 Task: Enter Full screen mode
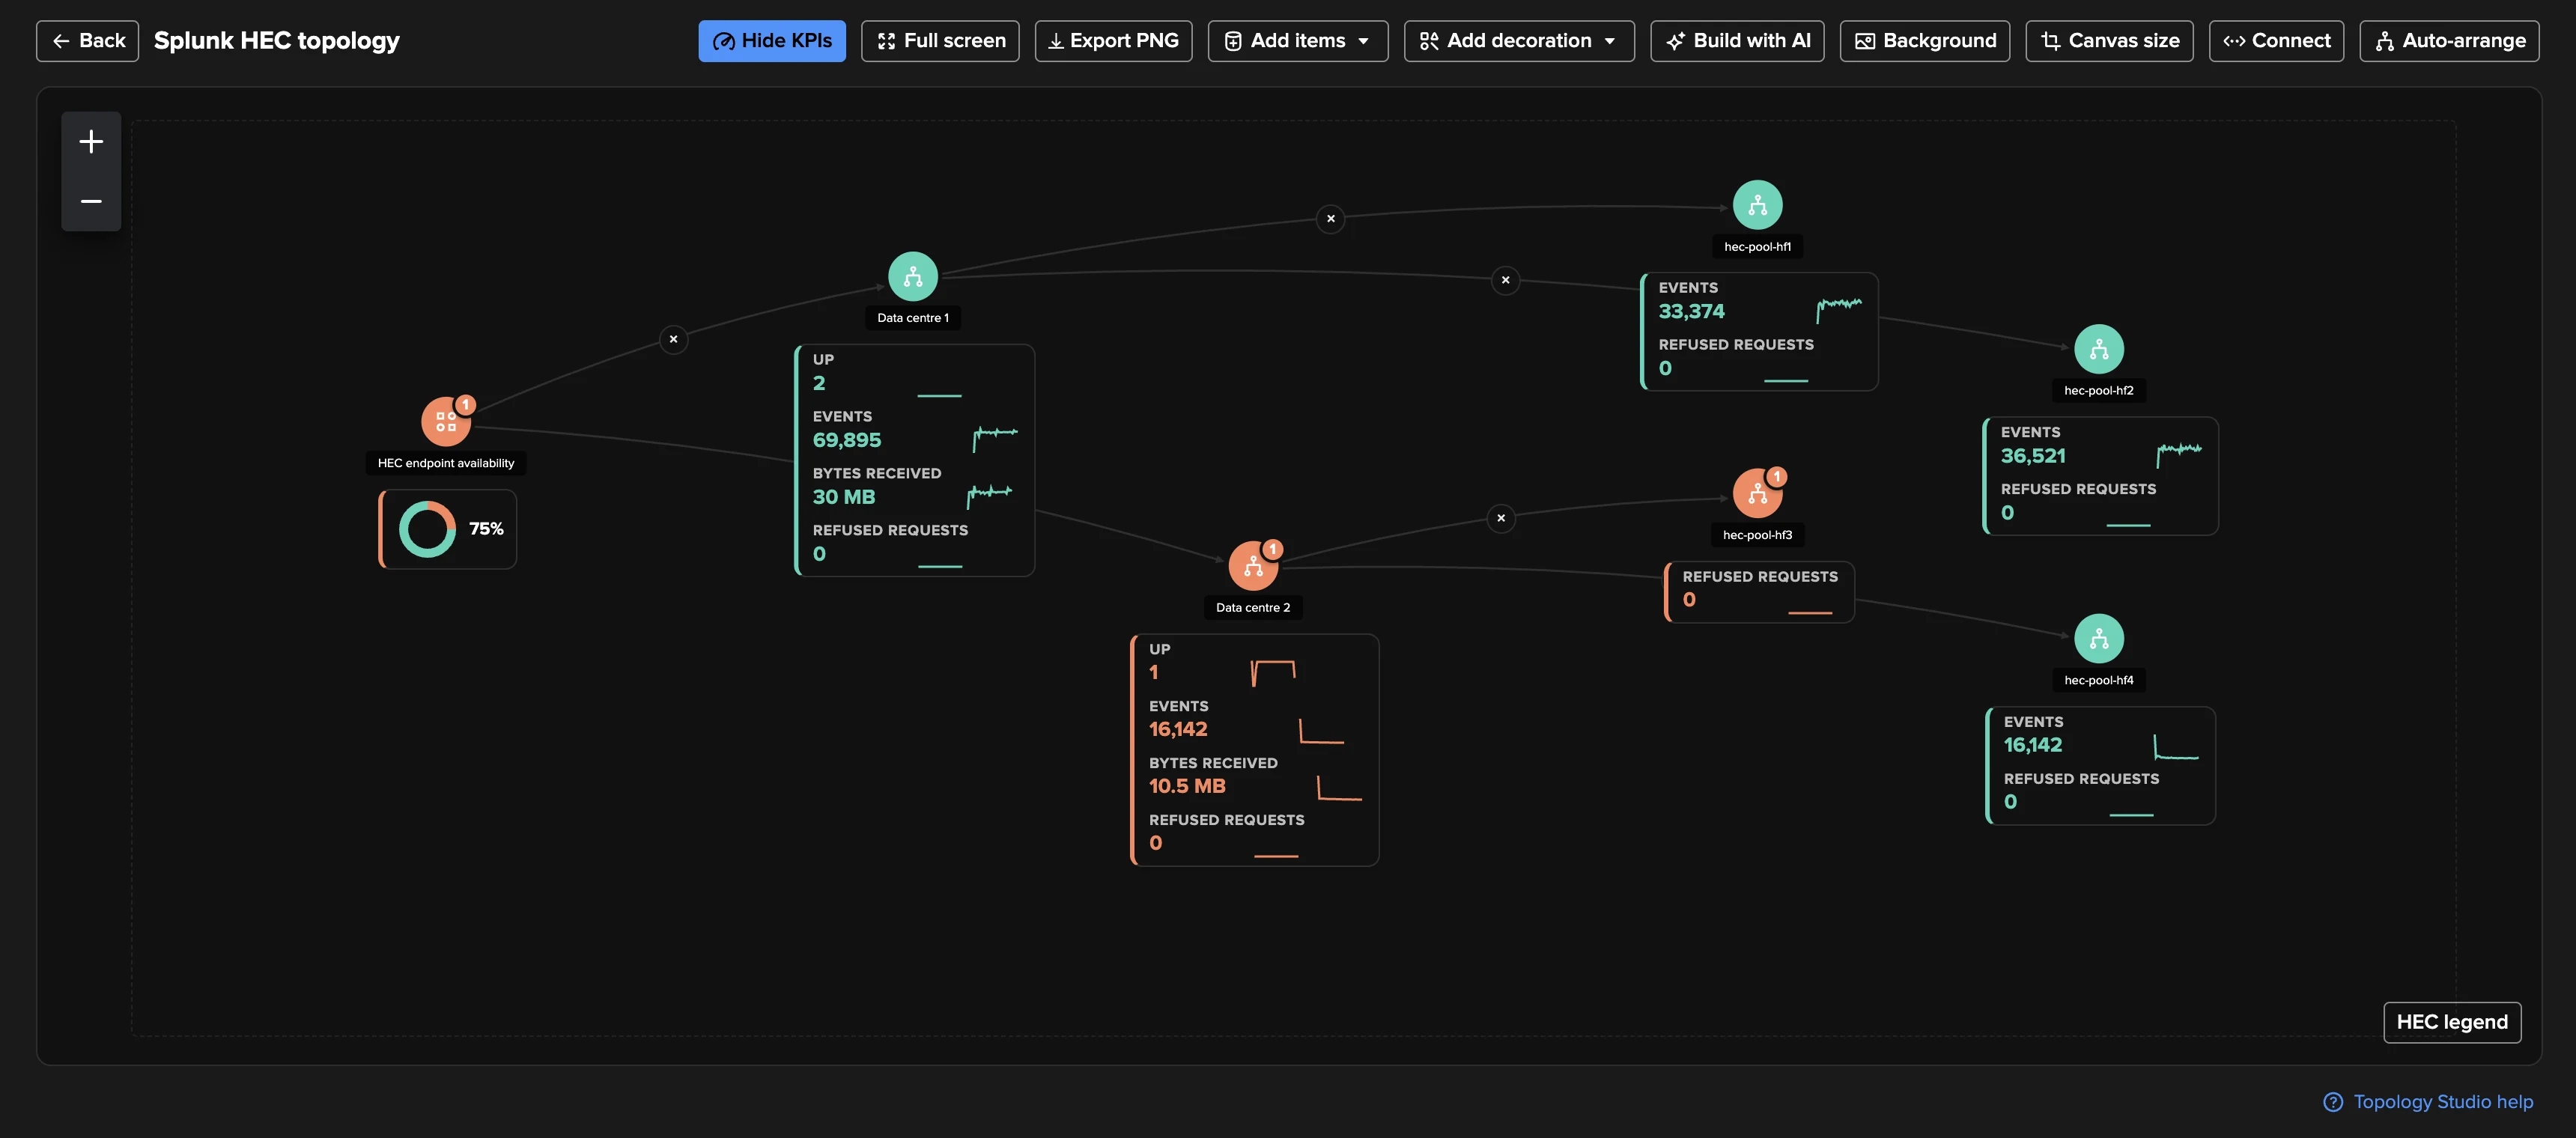point(940,41)
